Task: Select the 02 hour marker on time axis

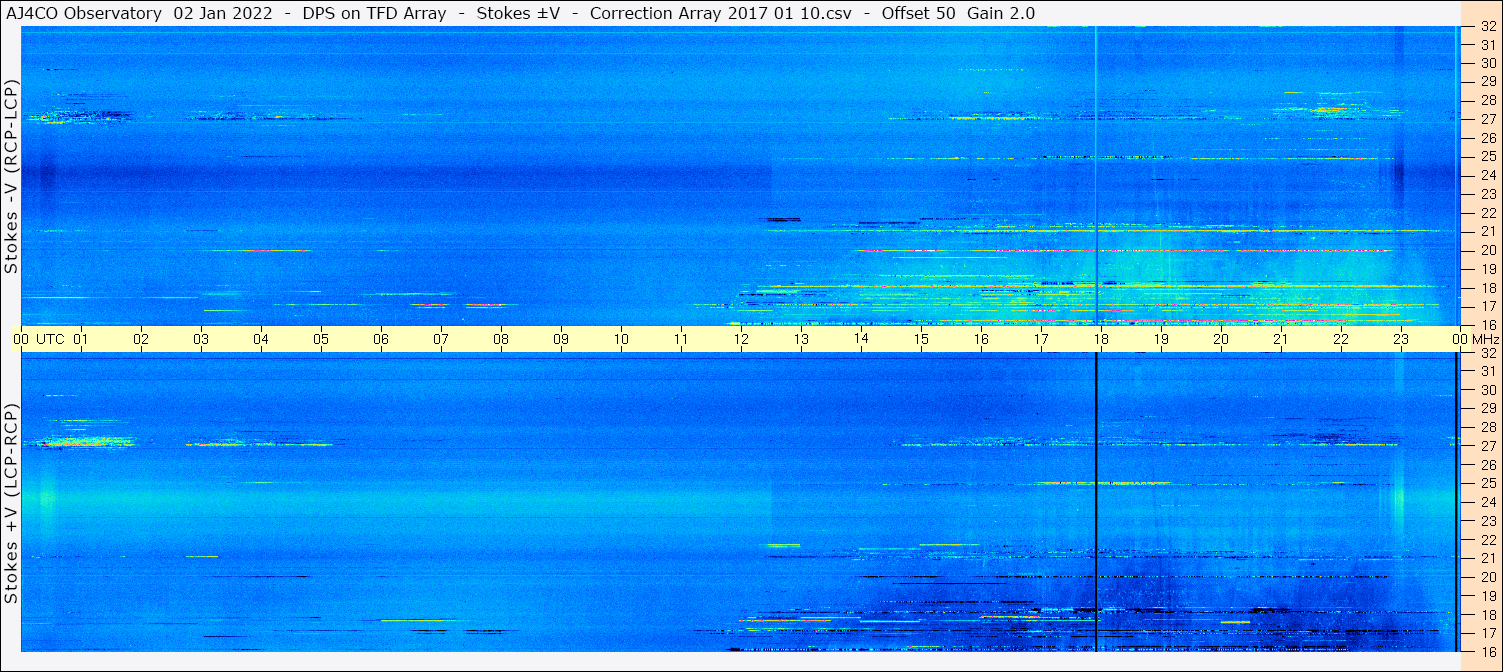Action: pos(141,339)
